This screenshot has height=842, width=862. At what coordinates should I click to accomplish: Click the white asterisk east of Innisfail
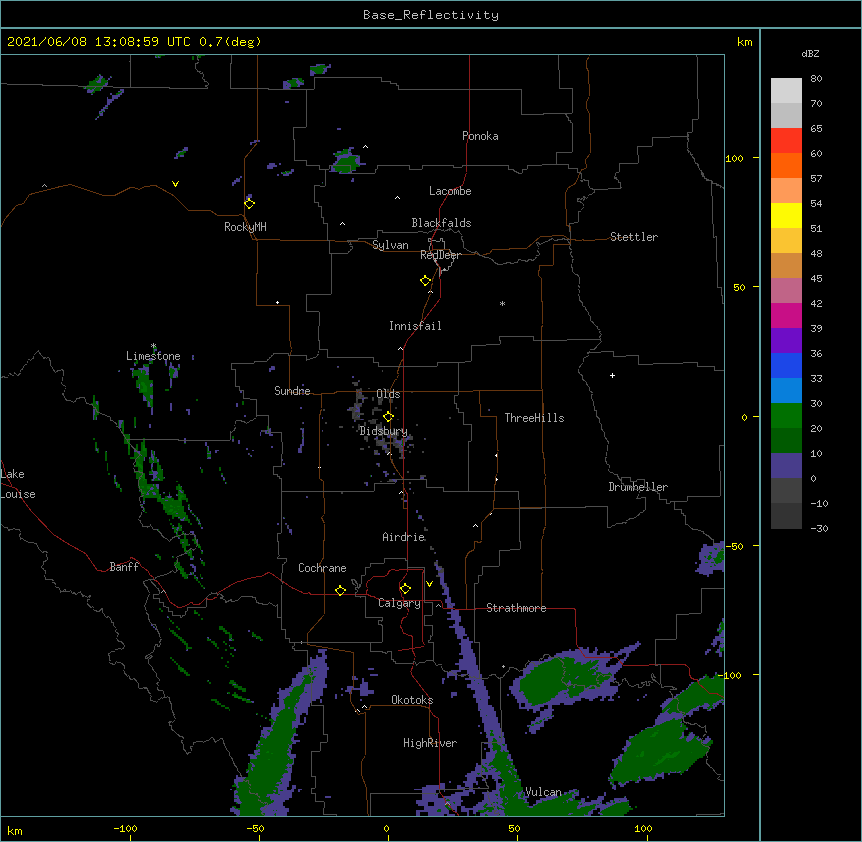coord(502,303)
